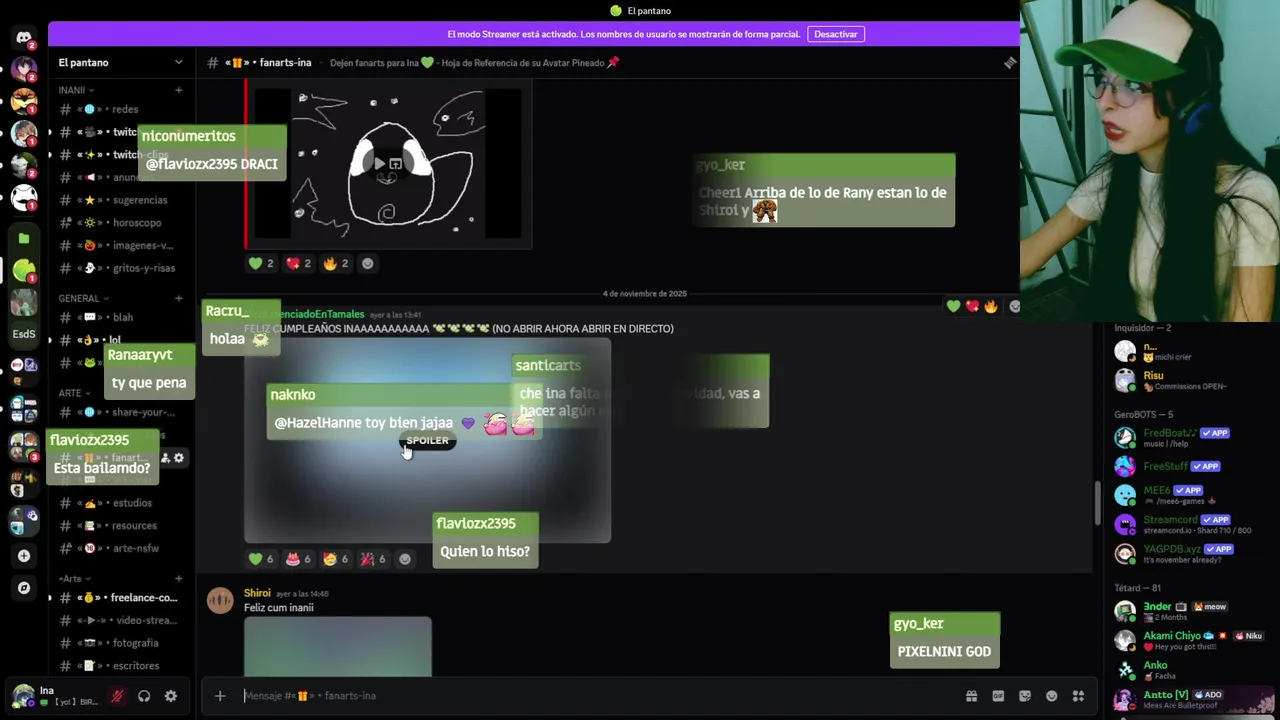Open Discover servers compass icon
This screenshot has width=1280, height=720.
click(24, 588)
